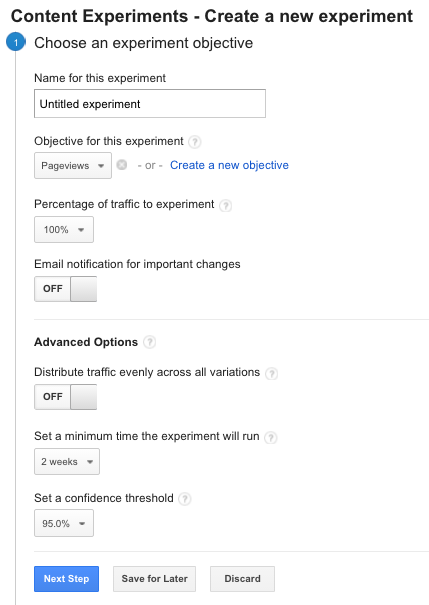Click the Save for Later button

tap(154, 579)
